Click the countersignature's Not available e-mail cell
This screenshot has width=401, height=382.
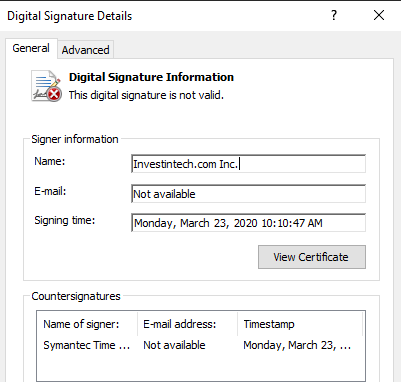pyautogui.click(x=174, y=345)
